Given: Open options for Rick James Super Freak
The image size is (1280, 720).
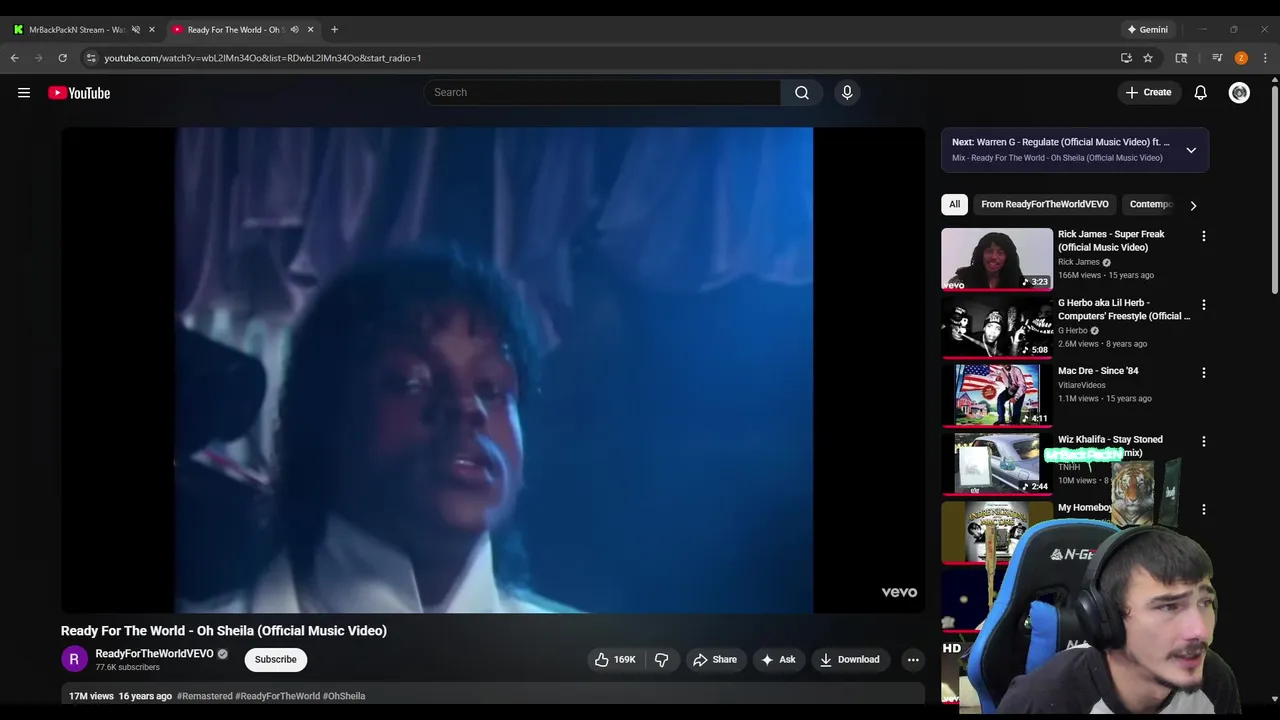Looking at the screenshot, I should coord(1204,236).
